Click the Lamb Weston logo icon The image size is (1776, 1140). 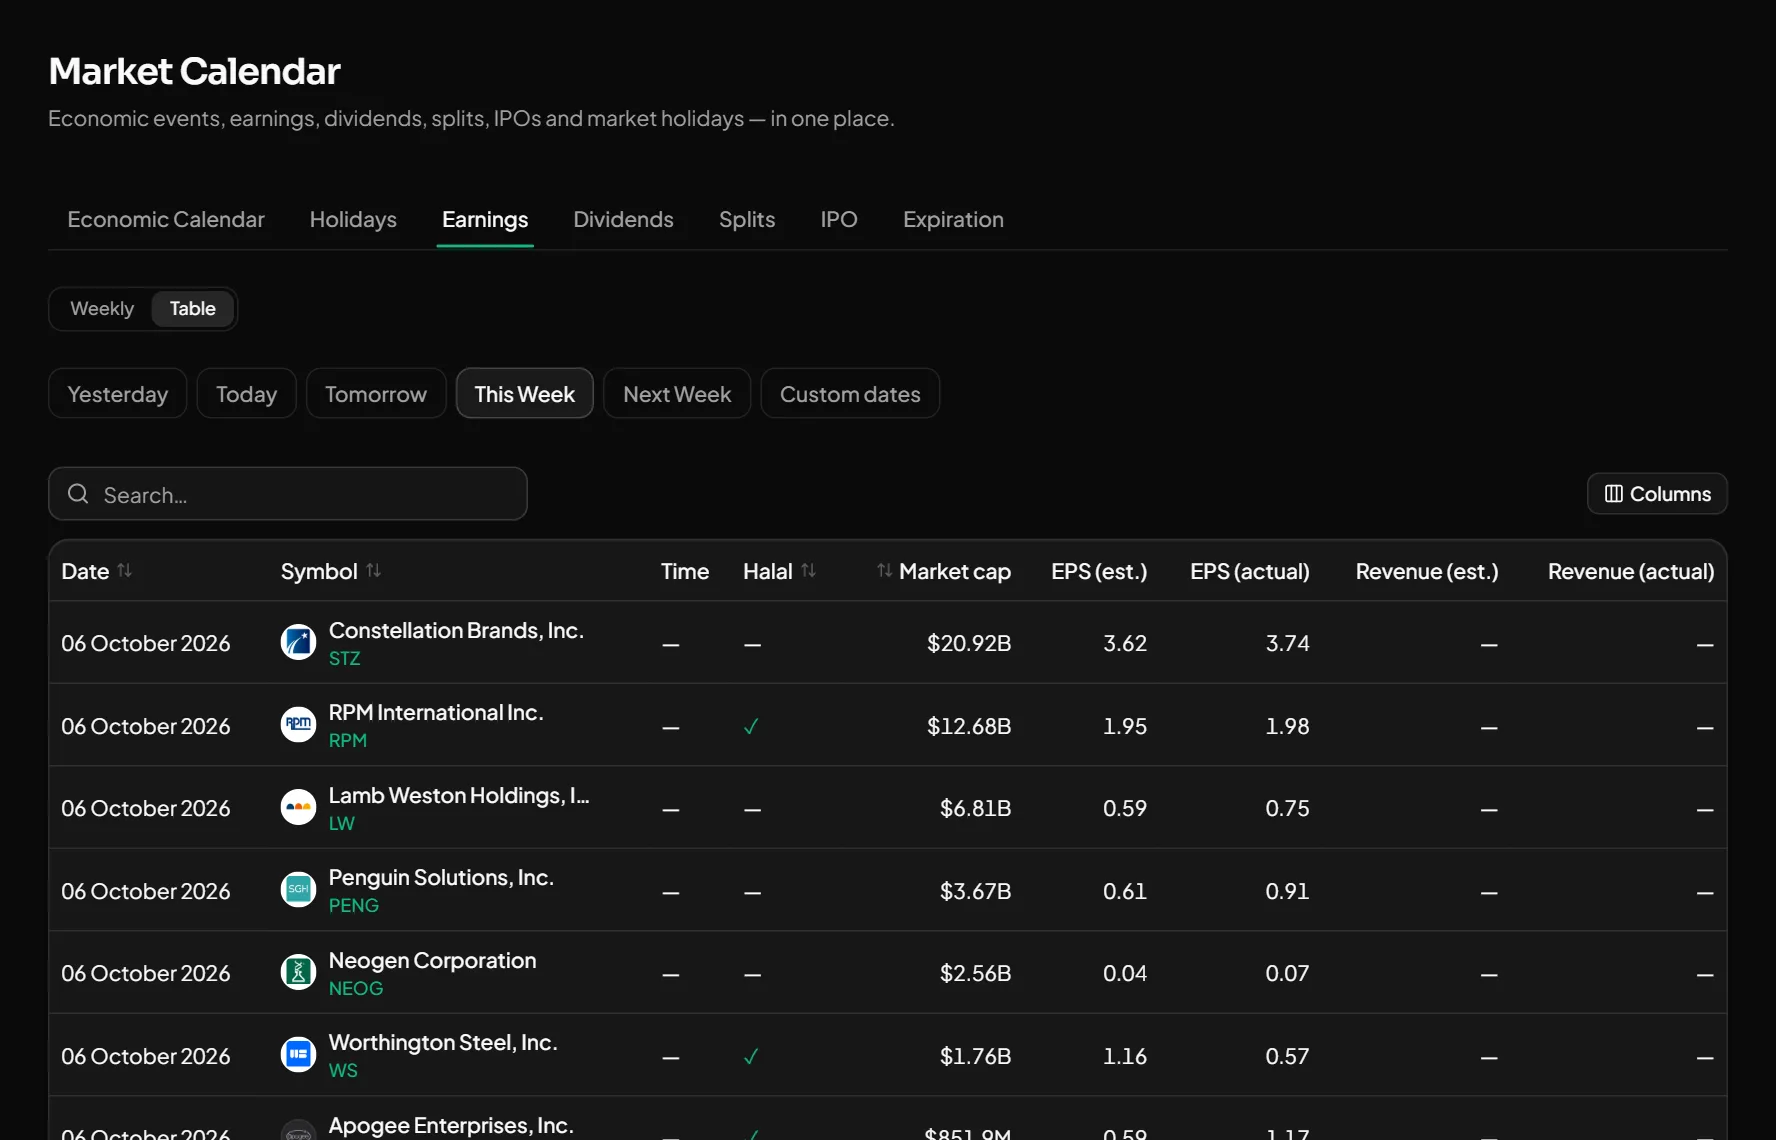click(298, 807)
